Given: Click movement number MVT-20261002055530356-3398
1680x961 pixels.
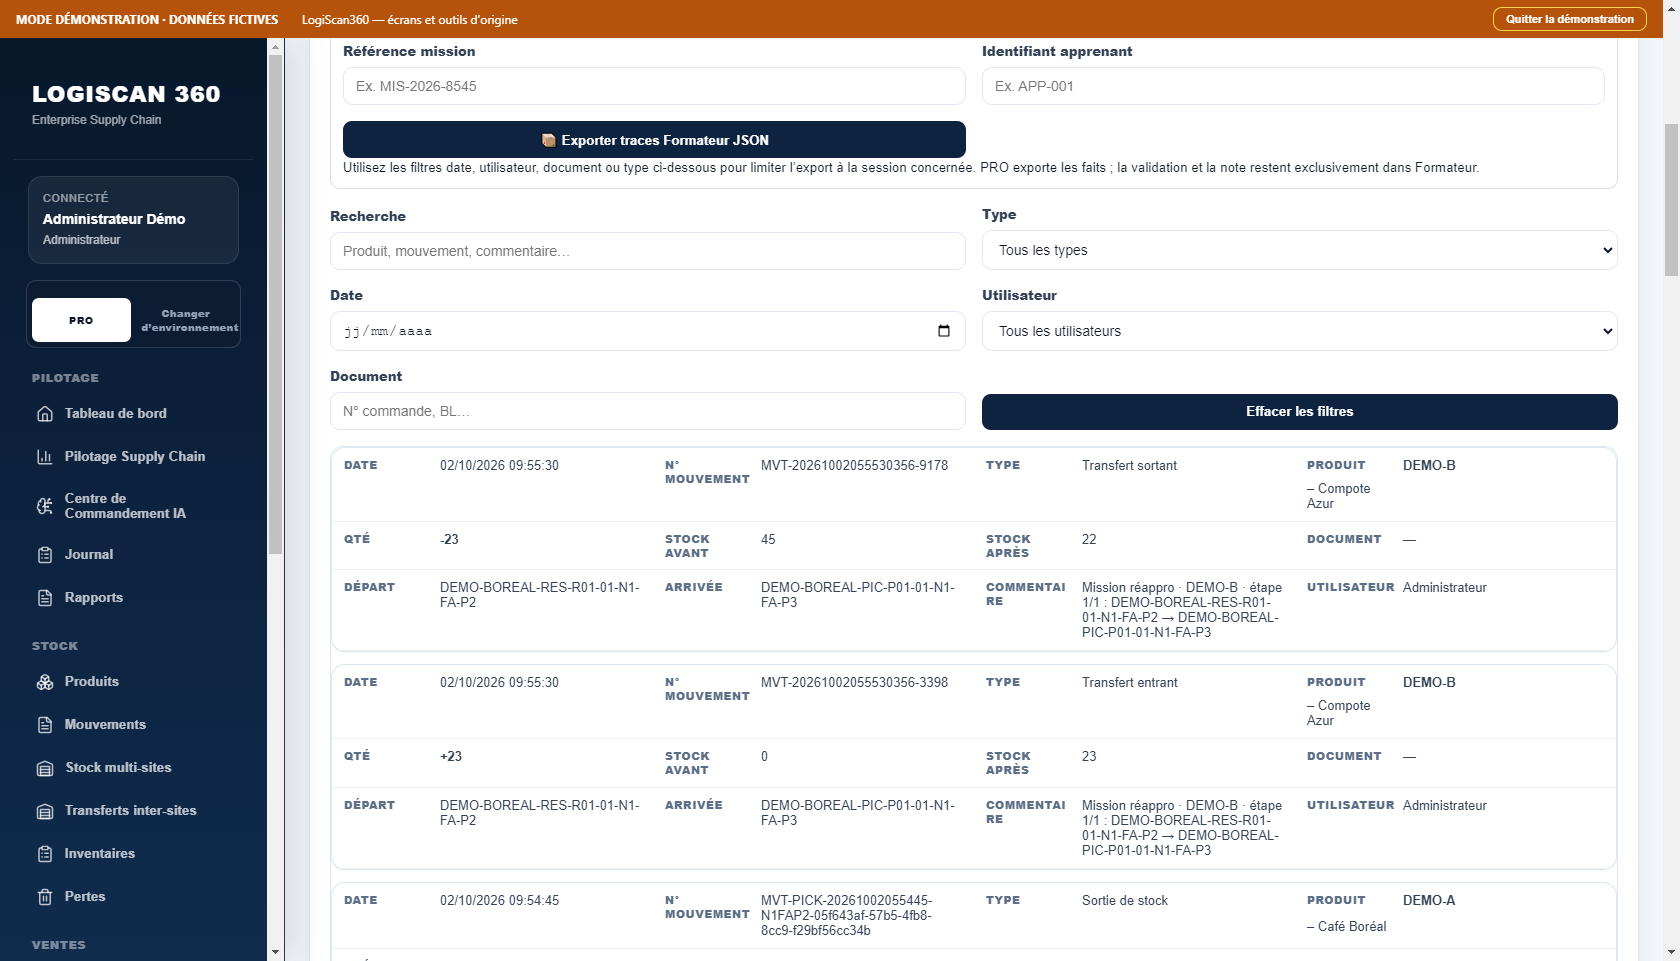Looking at the screenshot, I should click(x=854, y=683).
